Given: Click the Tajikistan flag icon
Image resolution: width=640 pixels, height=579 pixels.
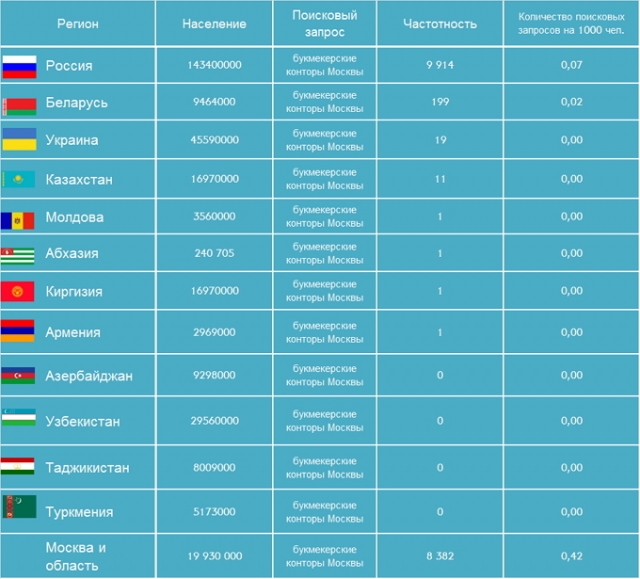Looking at the screenshot, I should tap(18, 466).
